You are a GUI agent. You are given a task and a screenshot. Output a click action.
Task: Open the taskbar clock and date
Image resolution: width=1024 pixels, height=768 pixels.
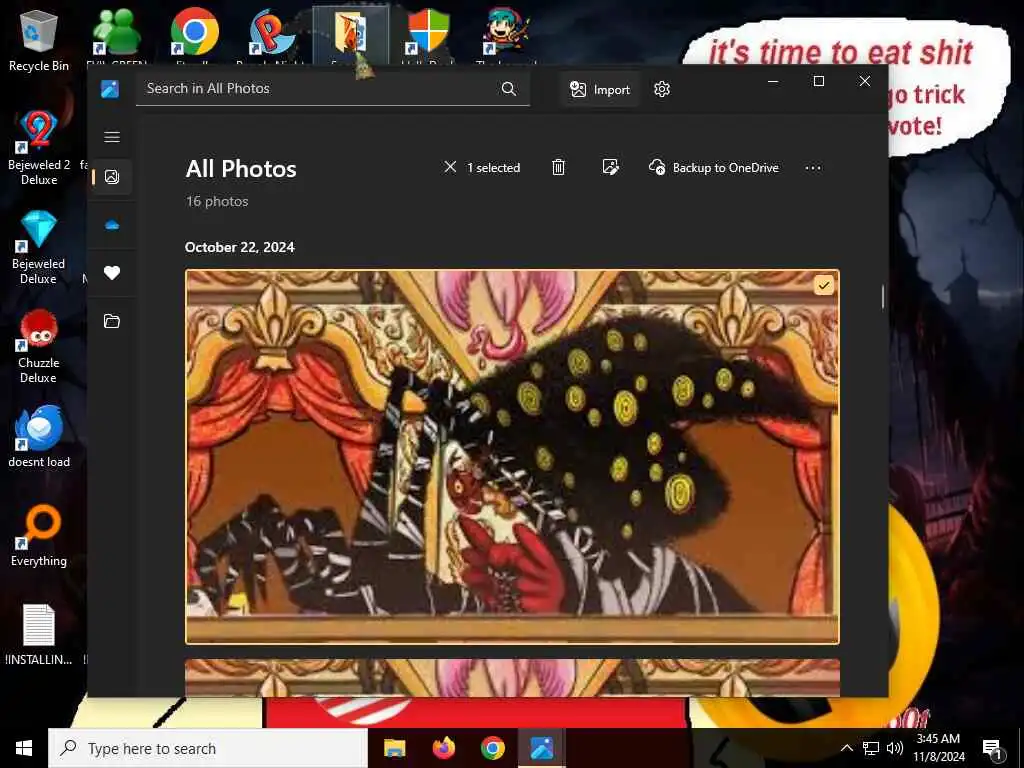tap(938, 748)
